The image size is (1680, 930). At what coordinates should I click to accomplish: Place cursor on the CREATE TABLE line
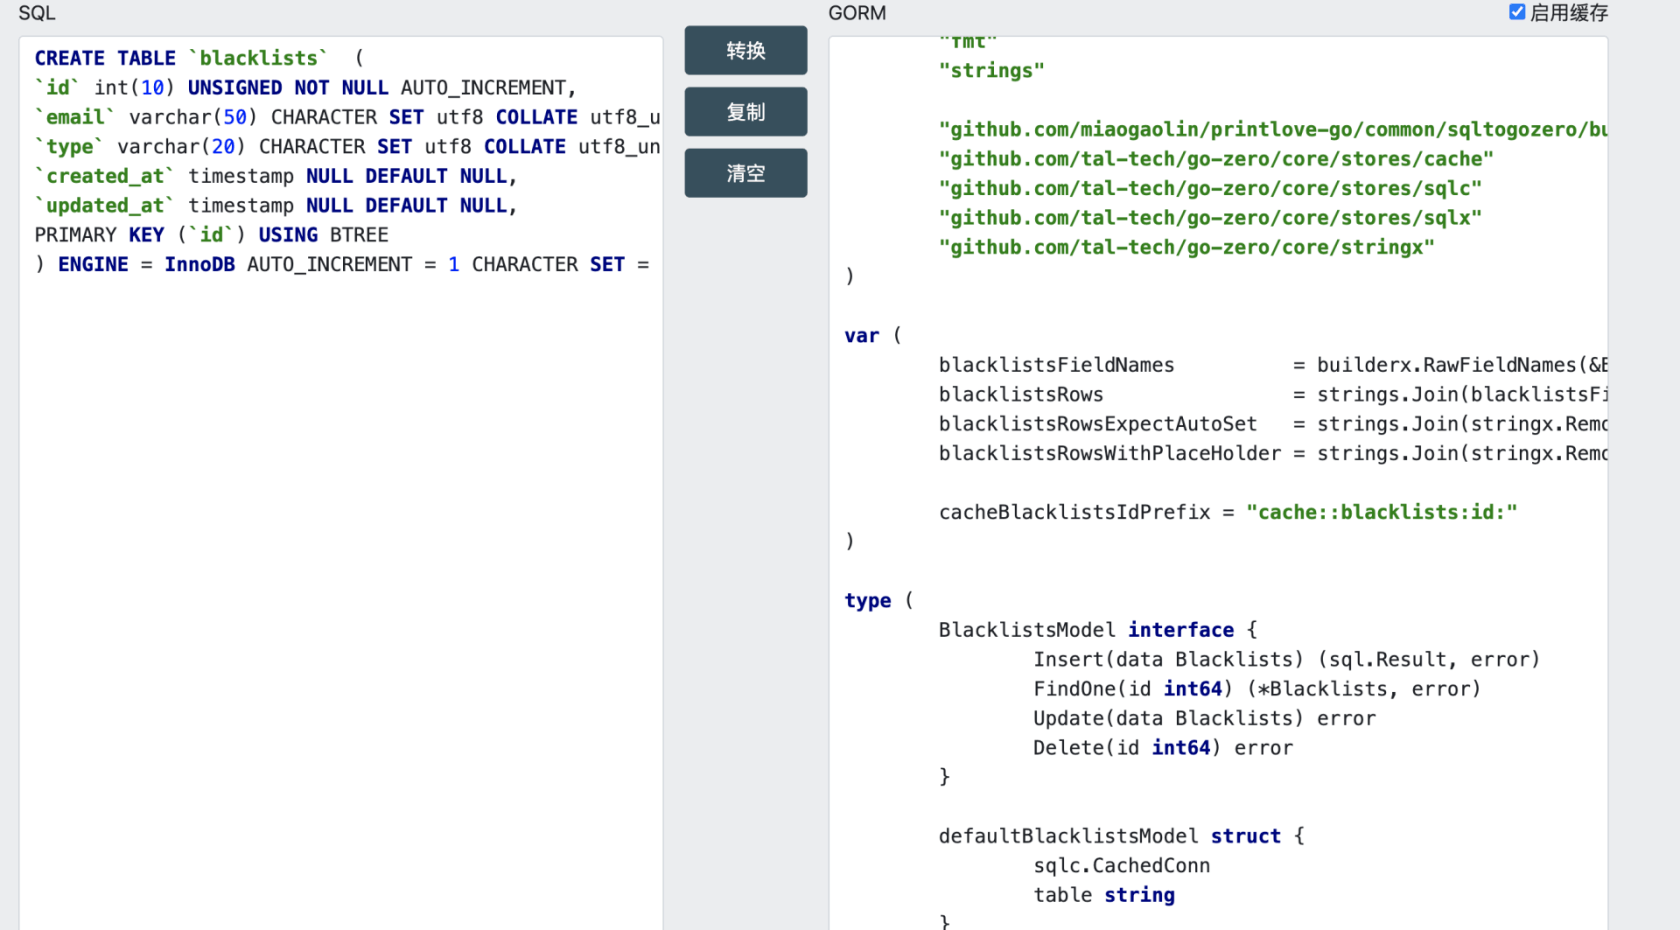pyautogui.click(x=180, y=58)
